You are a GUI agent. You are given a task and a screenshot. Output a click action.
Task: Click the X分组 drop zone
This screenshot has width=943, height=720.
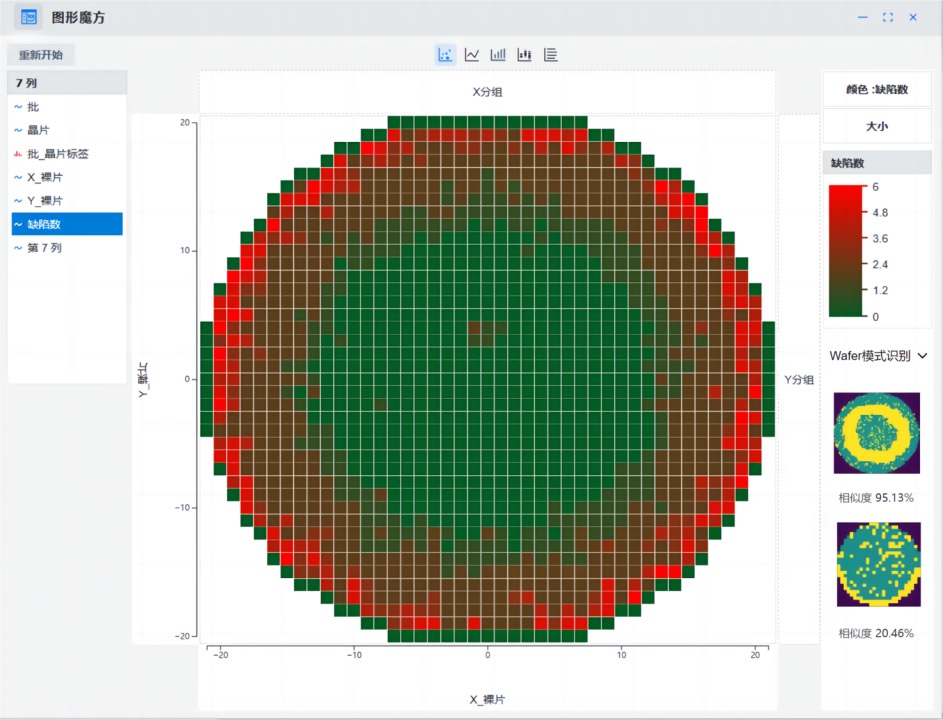coord(488,92)
